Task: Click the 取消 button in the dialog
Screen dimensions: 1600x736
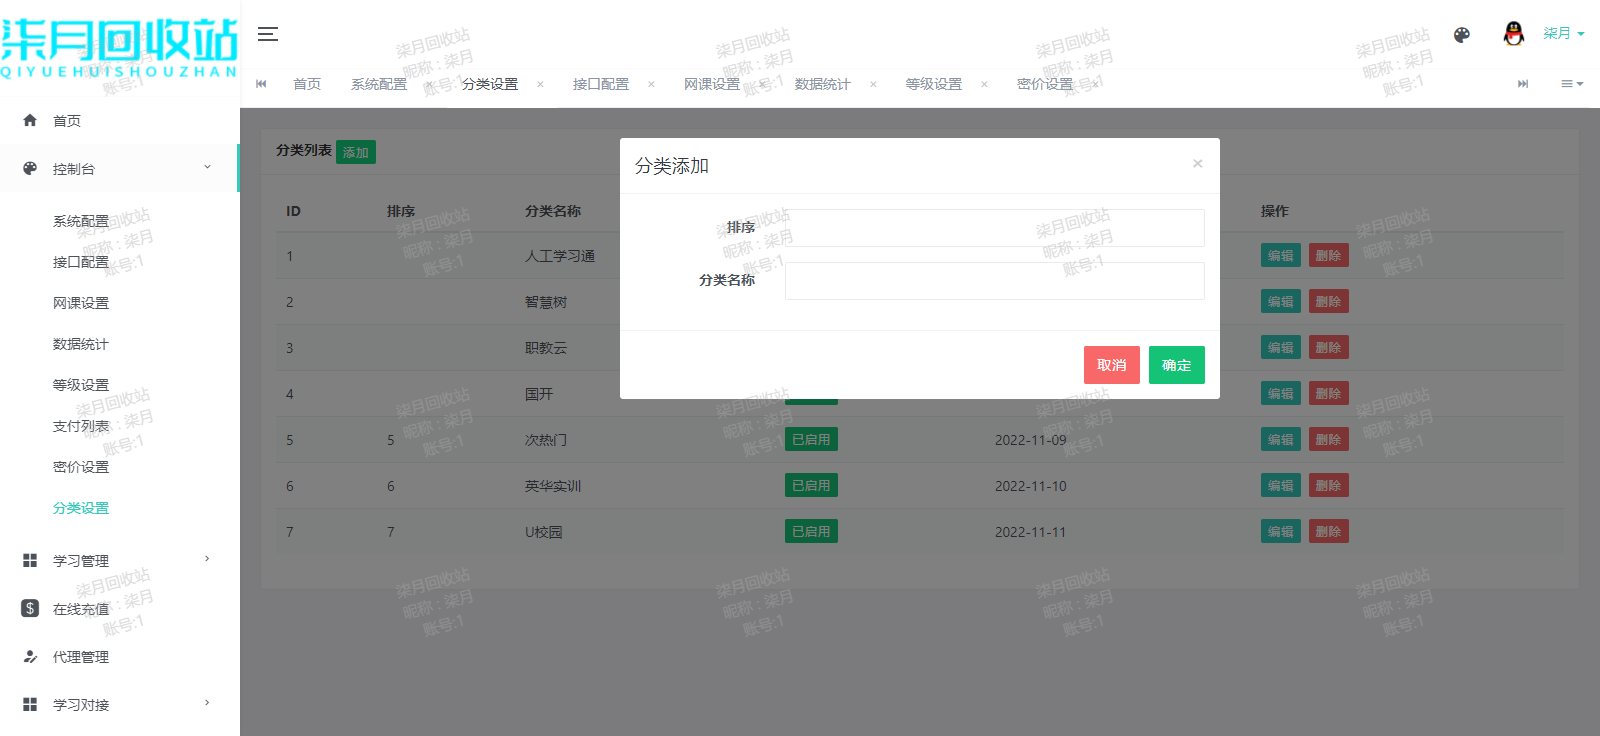Action: click(x=1112, y=365)
